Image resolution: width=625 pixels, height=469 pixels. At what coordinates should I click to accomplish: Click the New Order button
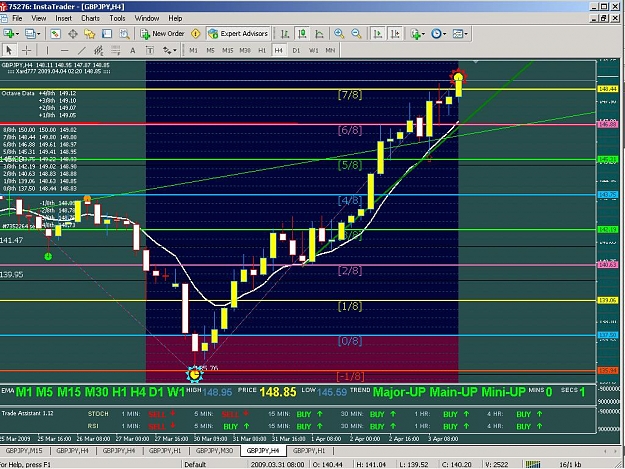point(163,34)
